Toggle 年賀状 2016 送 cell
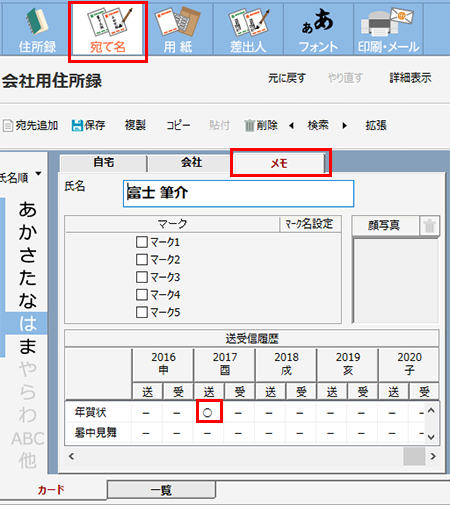The image size is (450, 505). 146,413
